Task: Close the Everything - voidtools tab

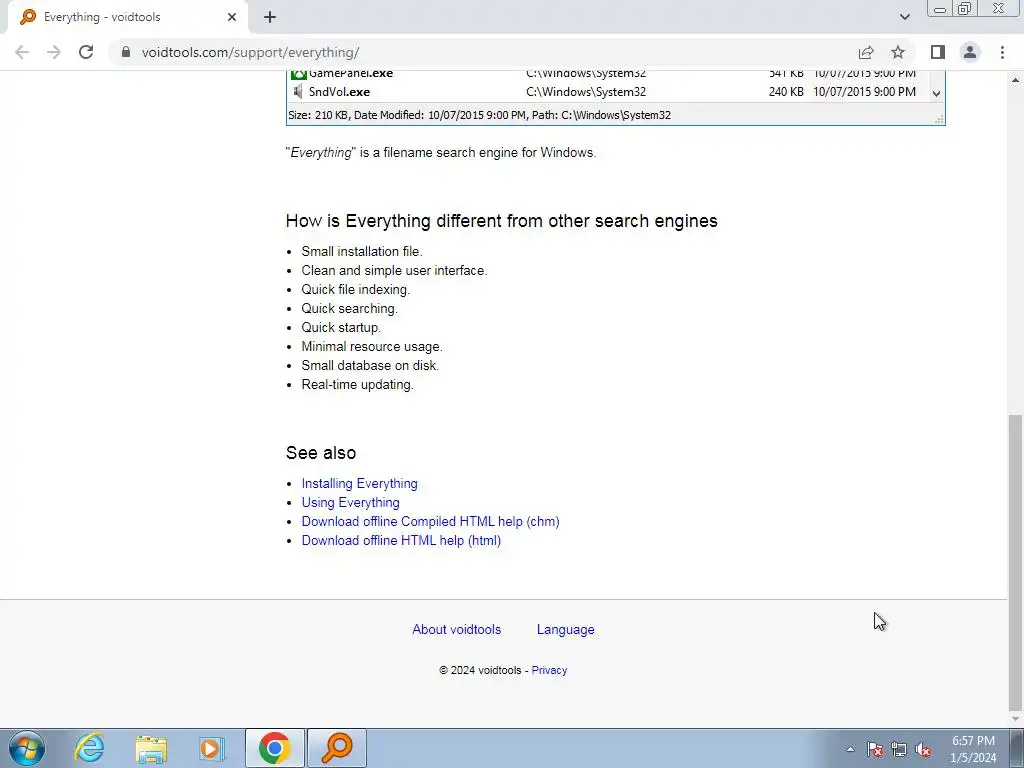Action: coord(232,17)
